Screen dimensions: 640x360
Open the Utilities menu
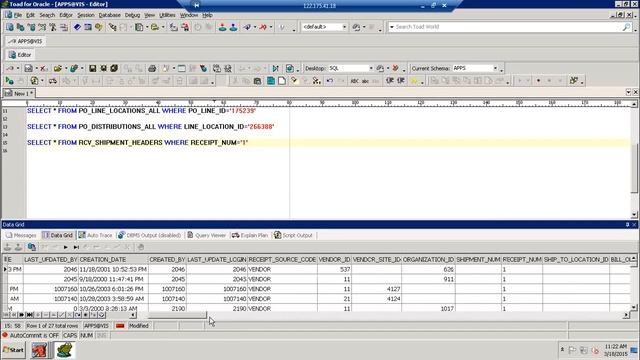point(167,15)
